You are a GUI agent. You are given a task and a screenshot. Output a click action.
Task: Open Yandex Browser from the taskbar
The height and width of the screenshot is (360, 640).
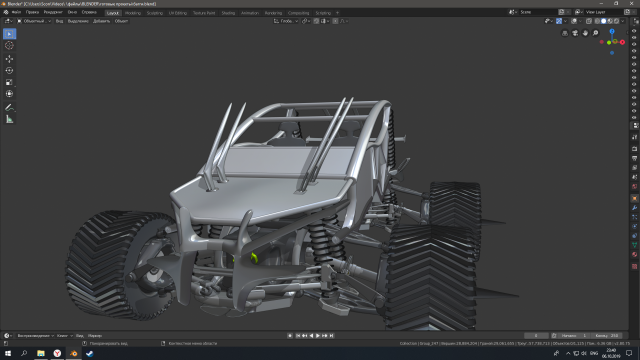(57, 353)
